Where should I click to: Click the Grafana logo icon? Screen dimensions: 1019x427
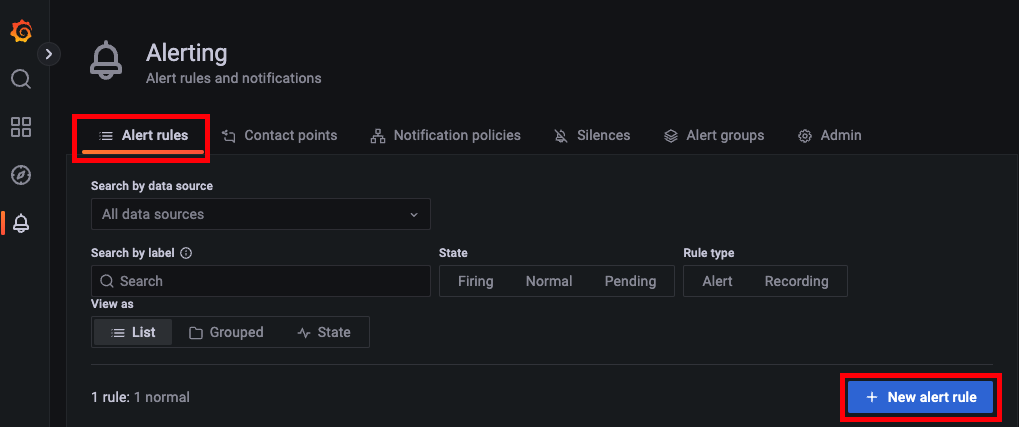tap(21, 31)
